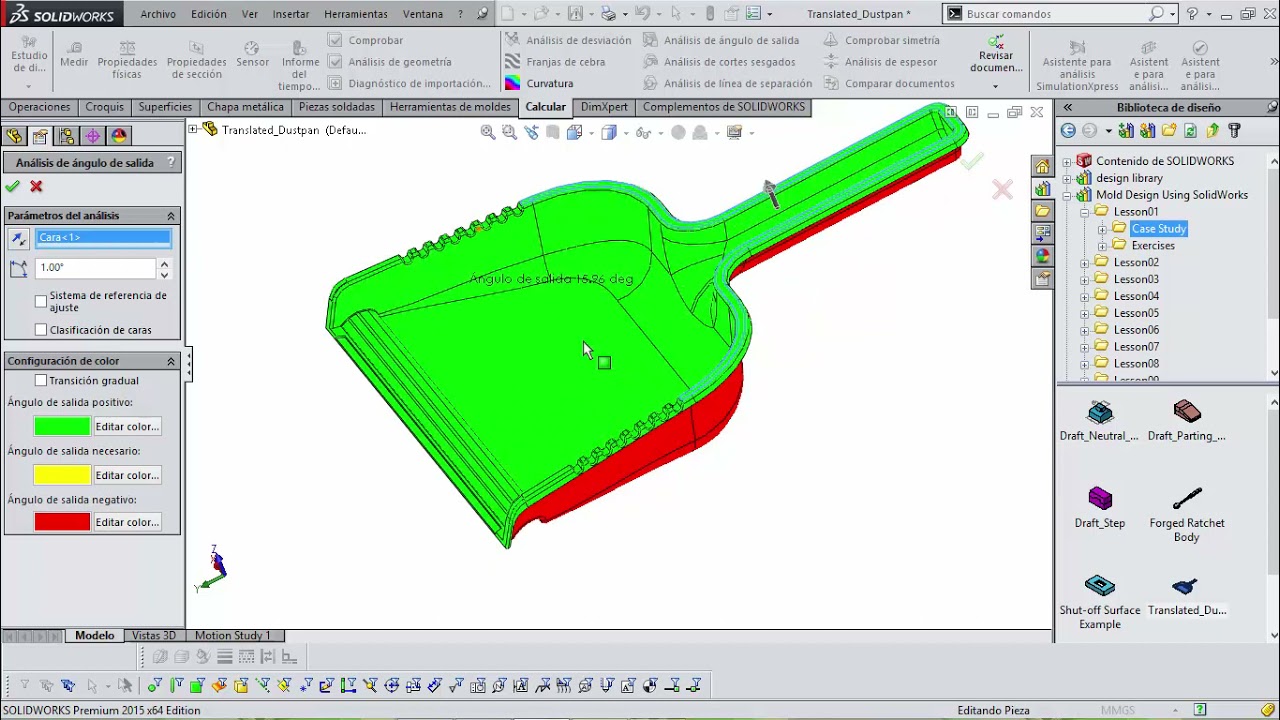The height and width of the screenshot is (720, 1280).
Task: Select Comprobar simetría tool
Action: tap(882, 40)
